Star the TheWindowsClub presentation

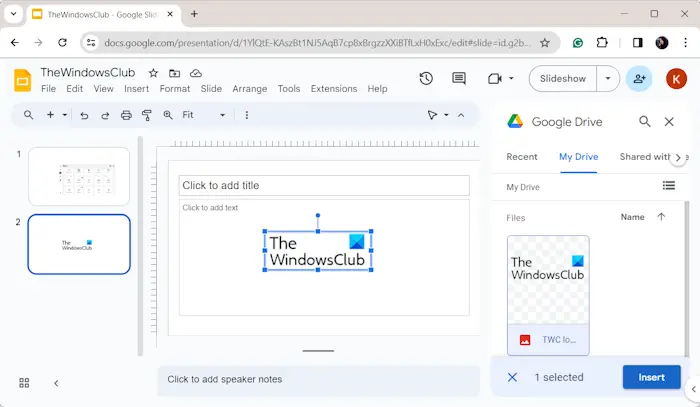(x=153, y=73)
